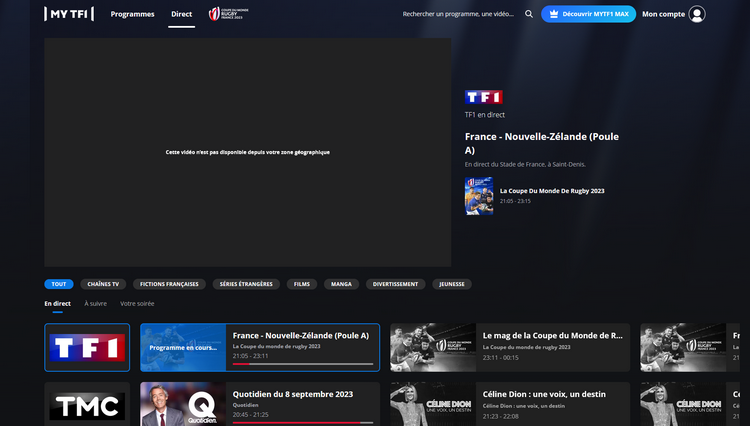750x426 pixels.
Task: Open Céline Dion : une voix, un destin title
Action: pos(544,394)
